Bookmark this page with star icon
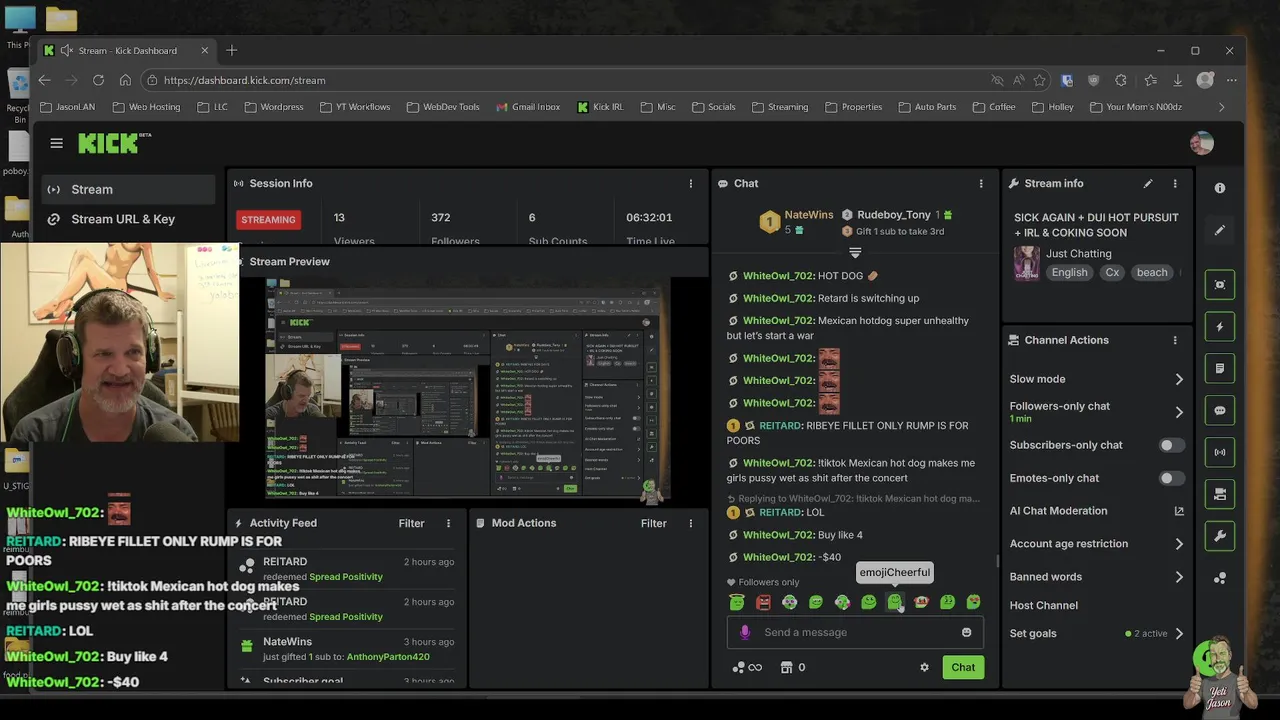 pyautogui.click(x=1040, y=80)
